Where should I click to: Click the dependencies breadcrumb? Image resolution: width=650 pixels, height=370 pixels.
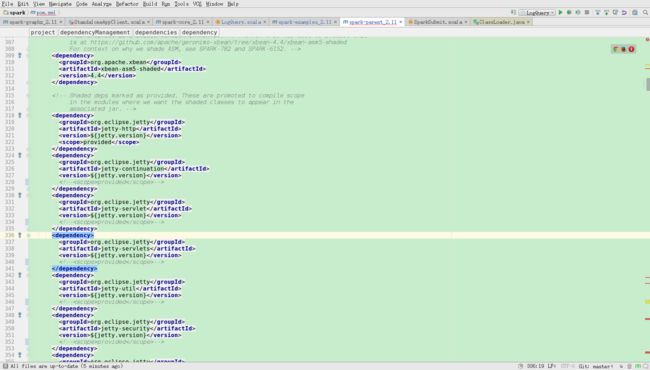[156, 32]
